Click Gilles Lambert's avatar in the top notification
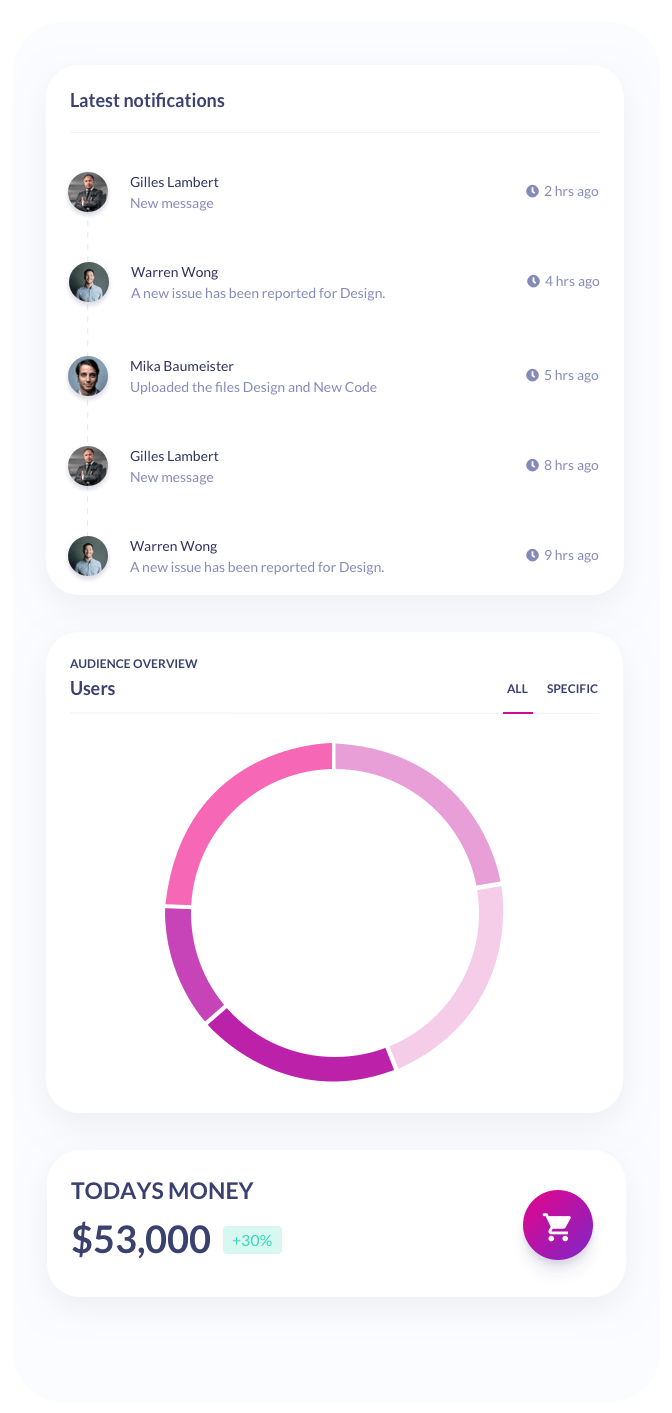The image size is (672, 1413). click(88, 192)
